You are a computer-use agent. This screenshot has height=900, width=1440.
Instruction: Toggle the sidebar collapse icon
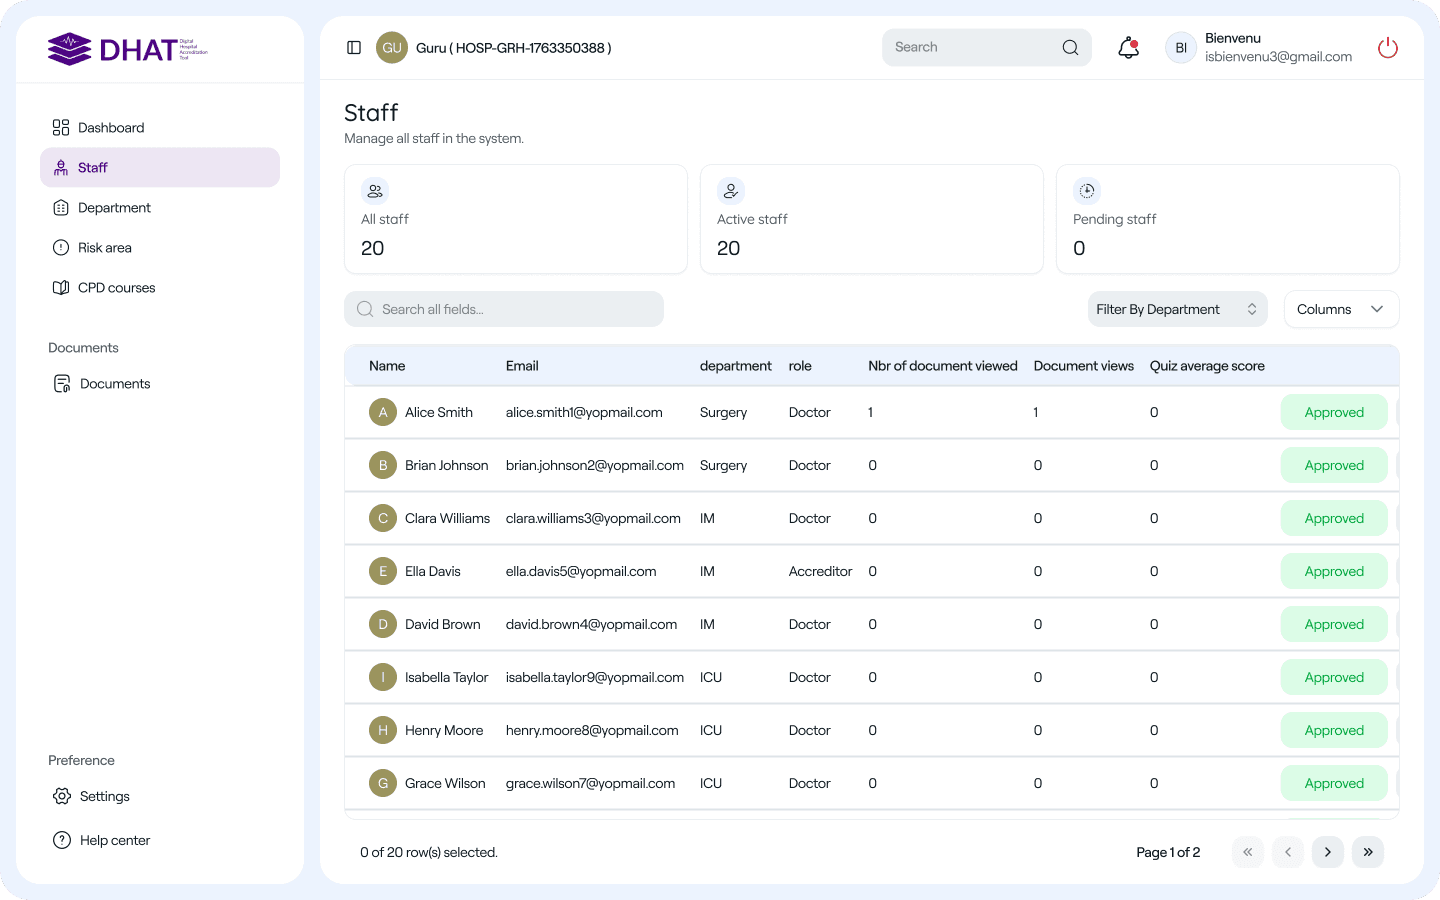pos(354,48)
